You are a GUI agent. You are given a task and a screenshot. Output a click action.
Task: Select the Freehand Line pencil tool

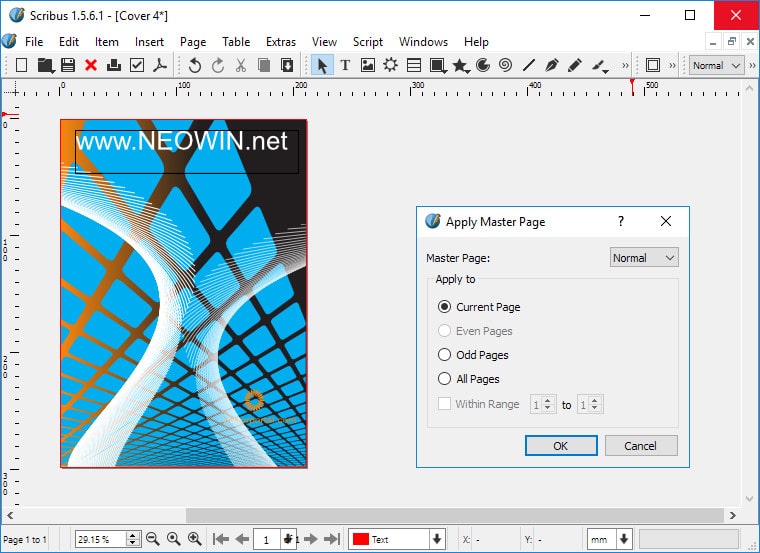(575, 65)
